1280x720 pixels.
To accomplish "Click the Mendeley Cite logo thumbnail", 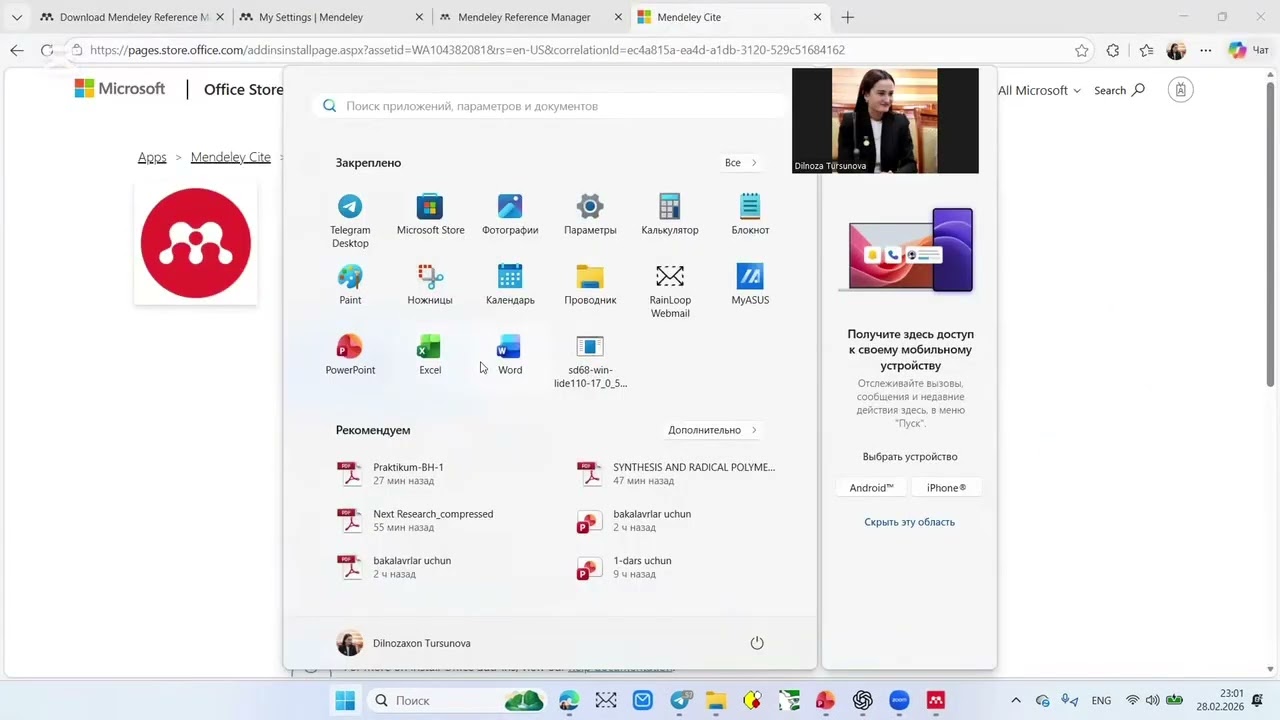I will (x=196, y=243).
